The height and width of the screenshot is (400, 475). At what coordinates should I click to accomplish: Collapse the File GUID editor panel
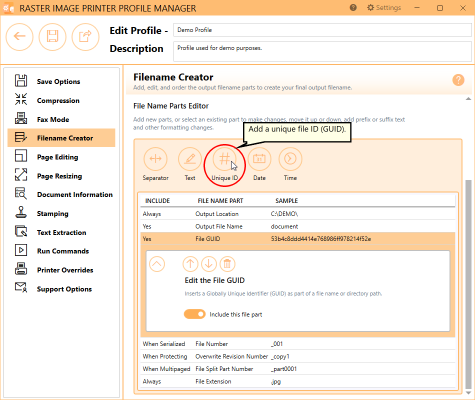pos(157,264)
